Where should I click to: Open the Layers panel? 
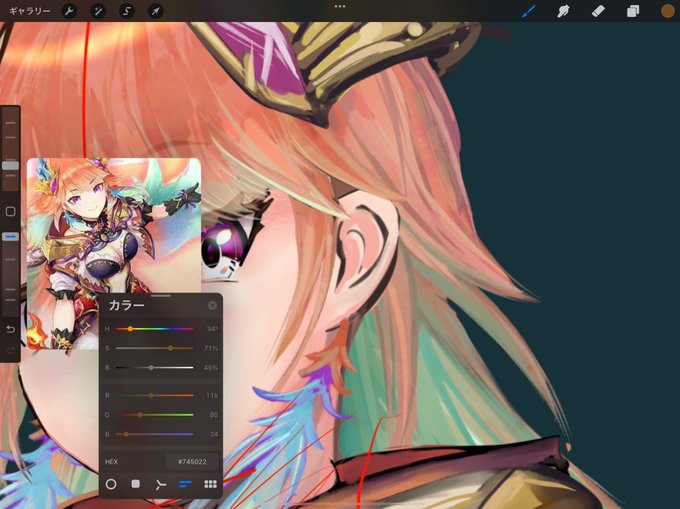pyautogui.click(x=633, y=11)
